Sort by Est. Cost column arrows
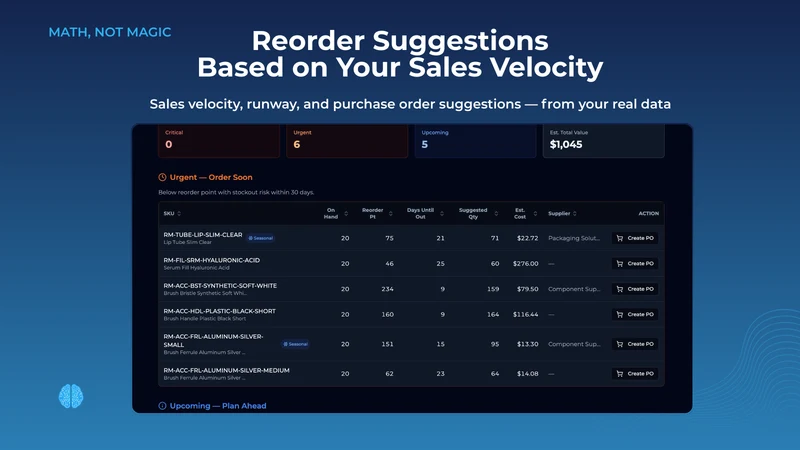The height and width of the screenshot is (450, 800). click(x=535, y=213)
